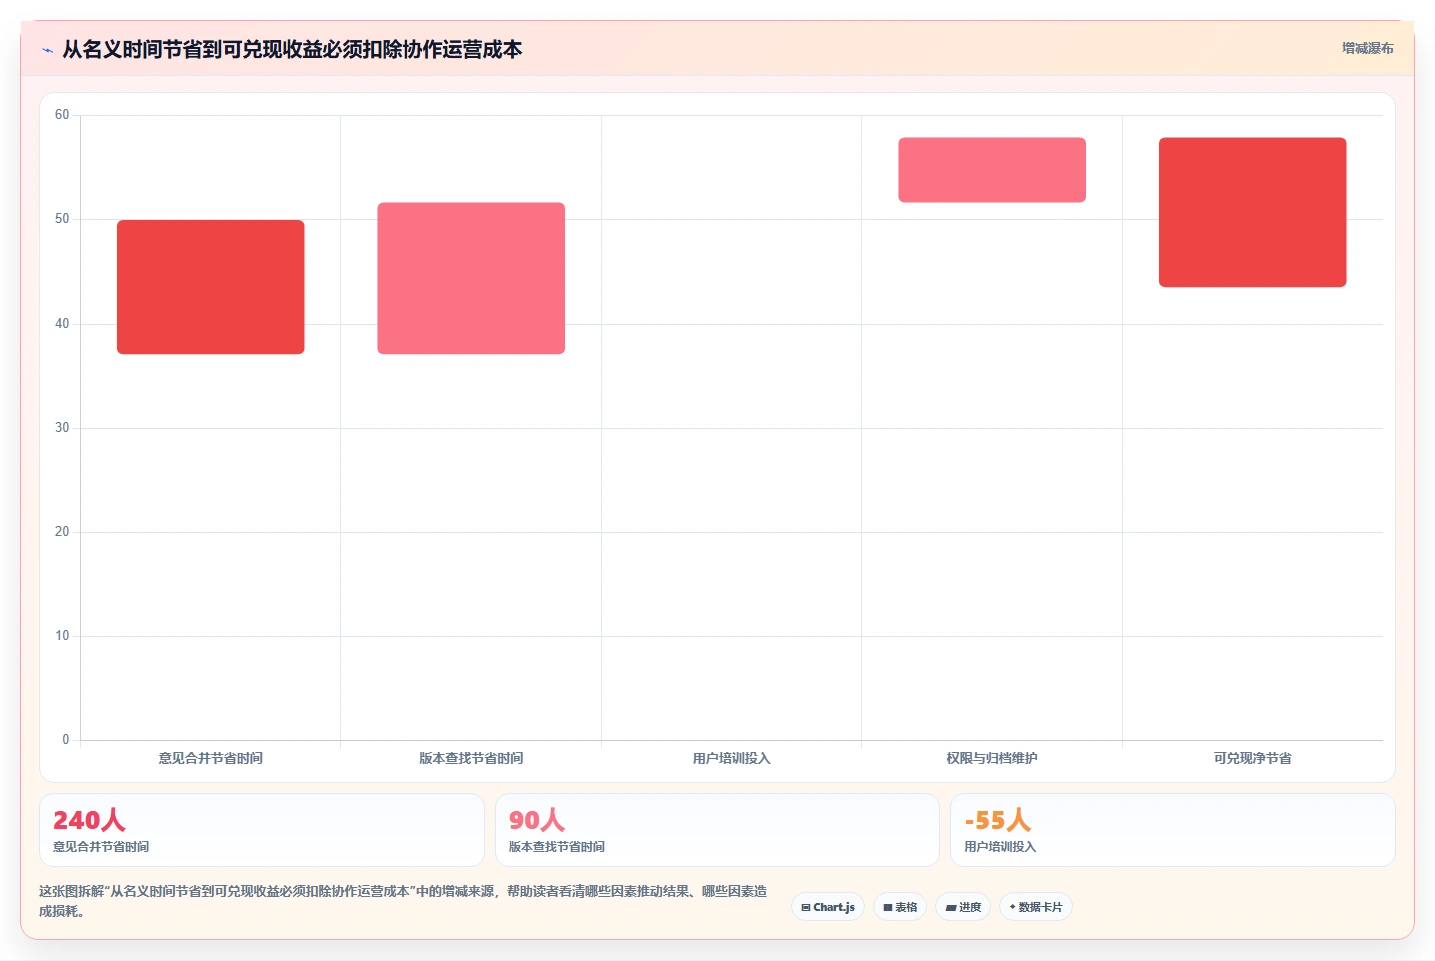Image resolution: width=1435 pixels, height=961 pixels.
Task: Click the 增减瀑布 label in the header
Action: (x=1367, y=48)
